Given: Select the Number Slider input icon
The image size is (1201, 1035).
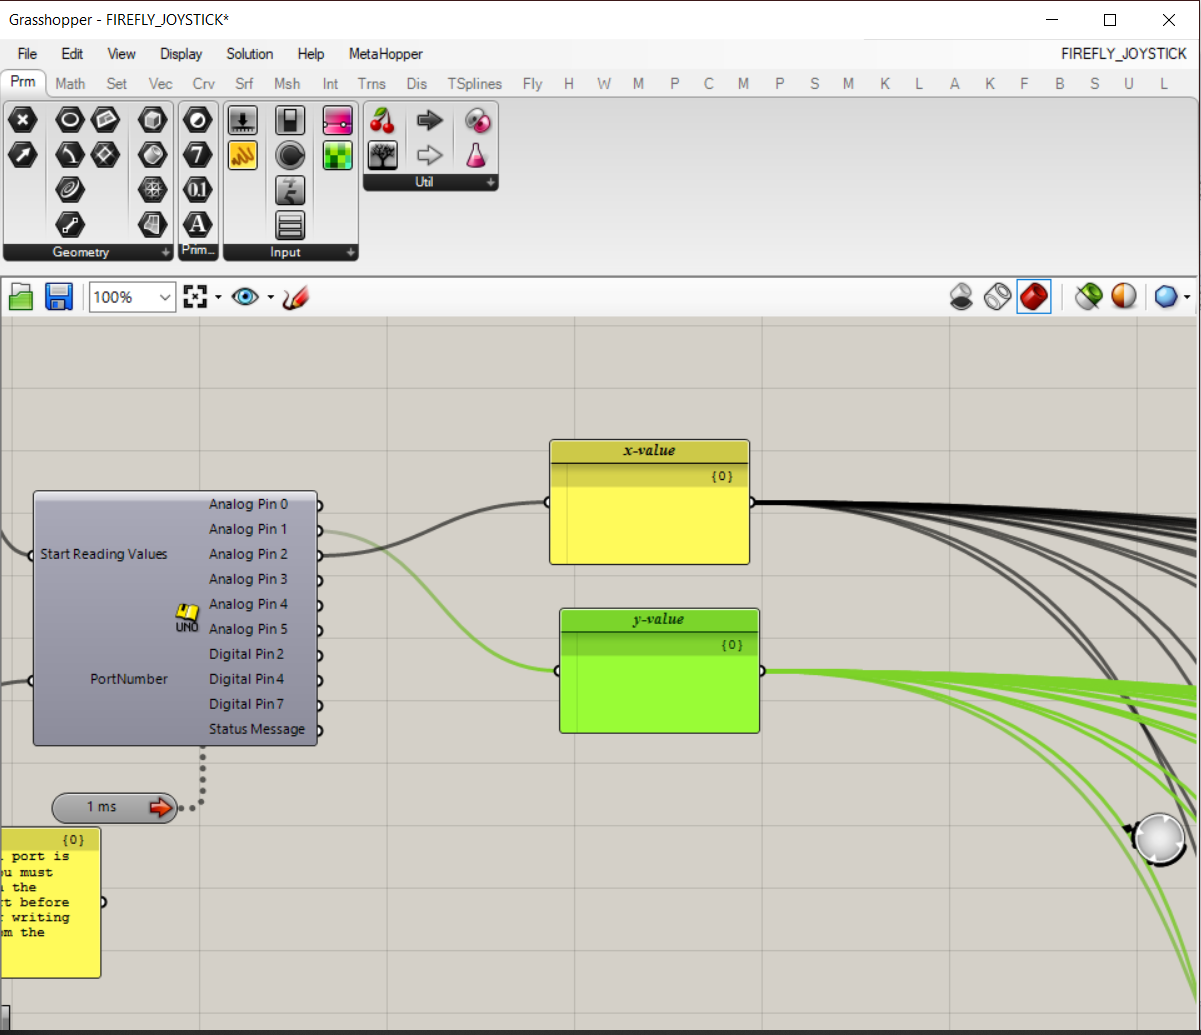Looking at the screenshot, I should [x=243, y=121].
